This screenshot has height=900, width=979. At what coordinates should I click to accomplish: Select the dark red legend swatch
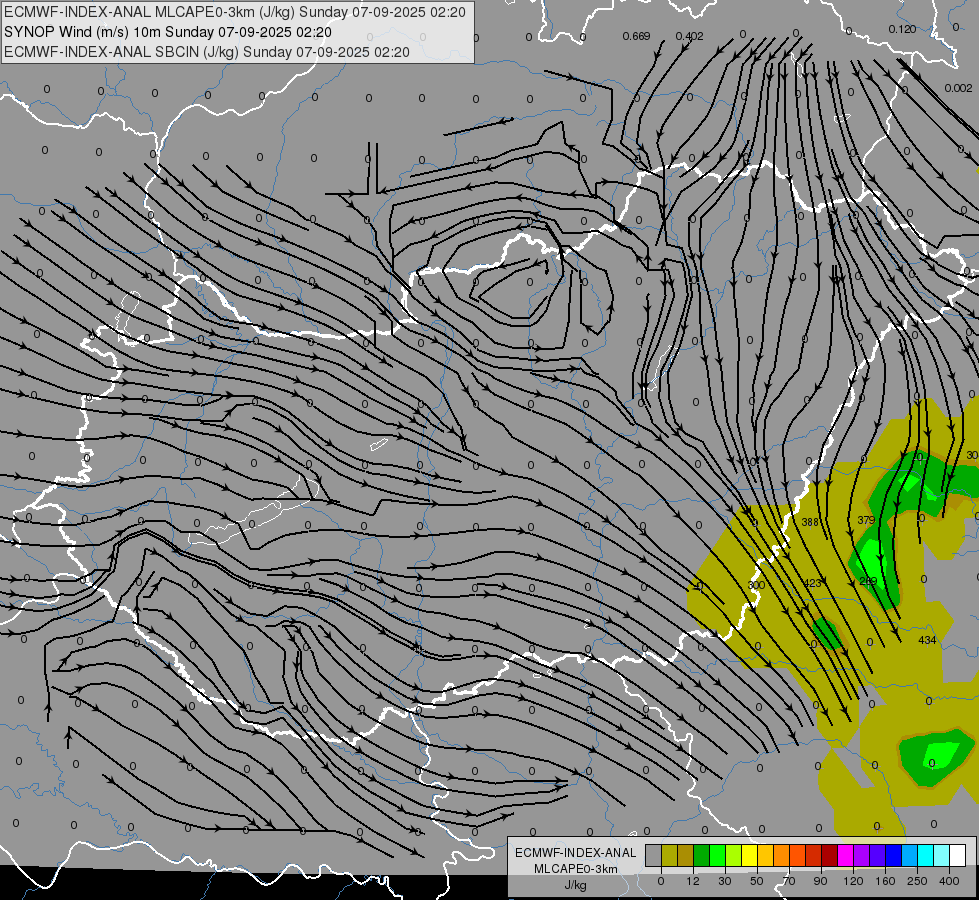(x=830, y=855)
